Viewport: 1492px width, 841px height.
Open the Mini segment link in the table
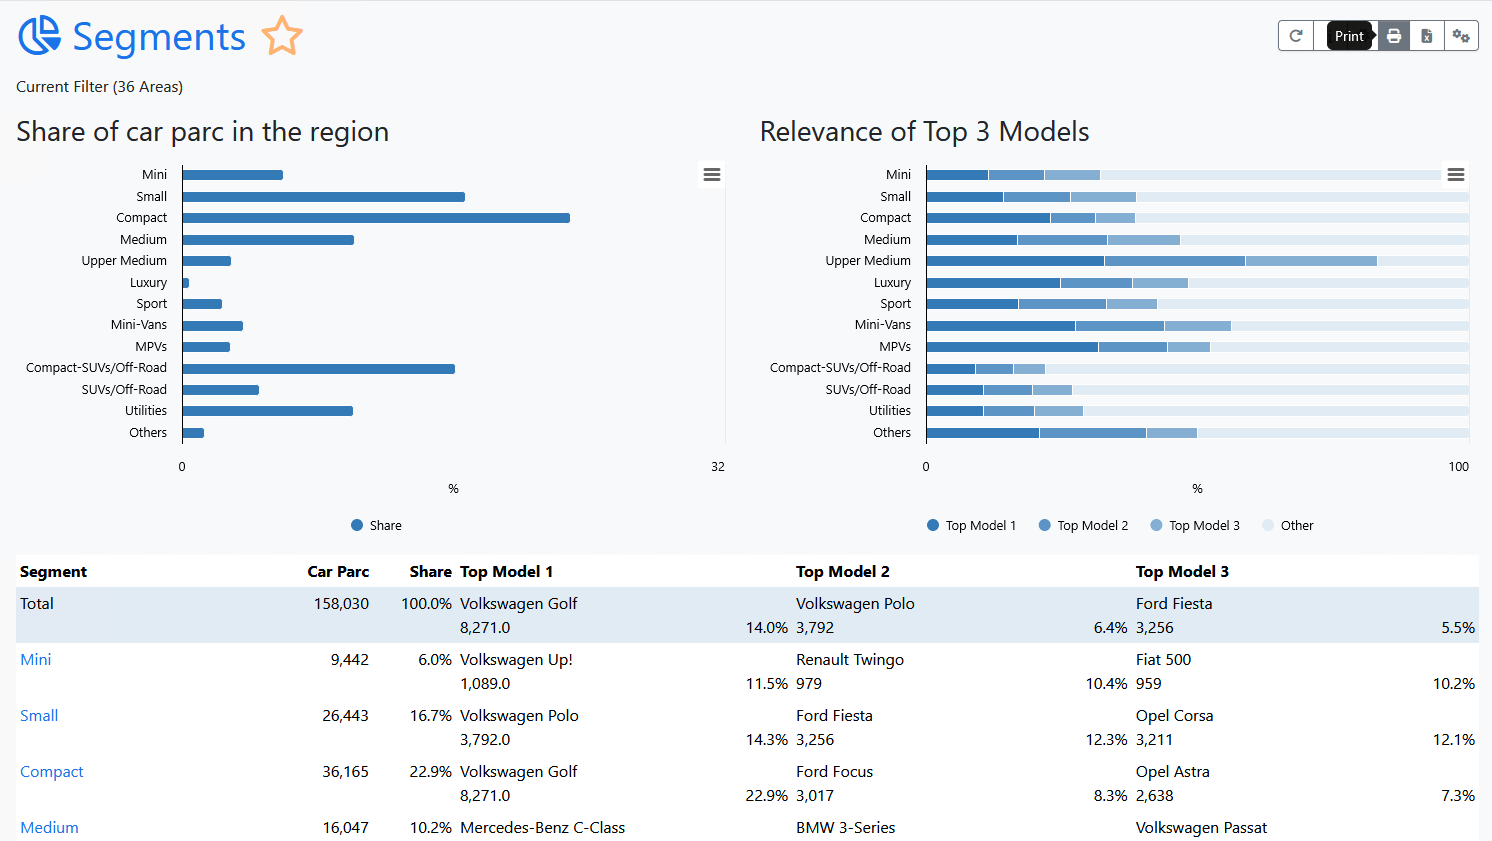click(x=36, y=660)
